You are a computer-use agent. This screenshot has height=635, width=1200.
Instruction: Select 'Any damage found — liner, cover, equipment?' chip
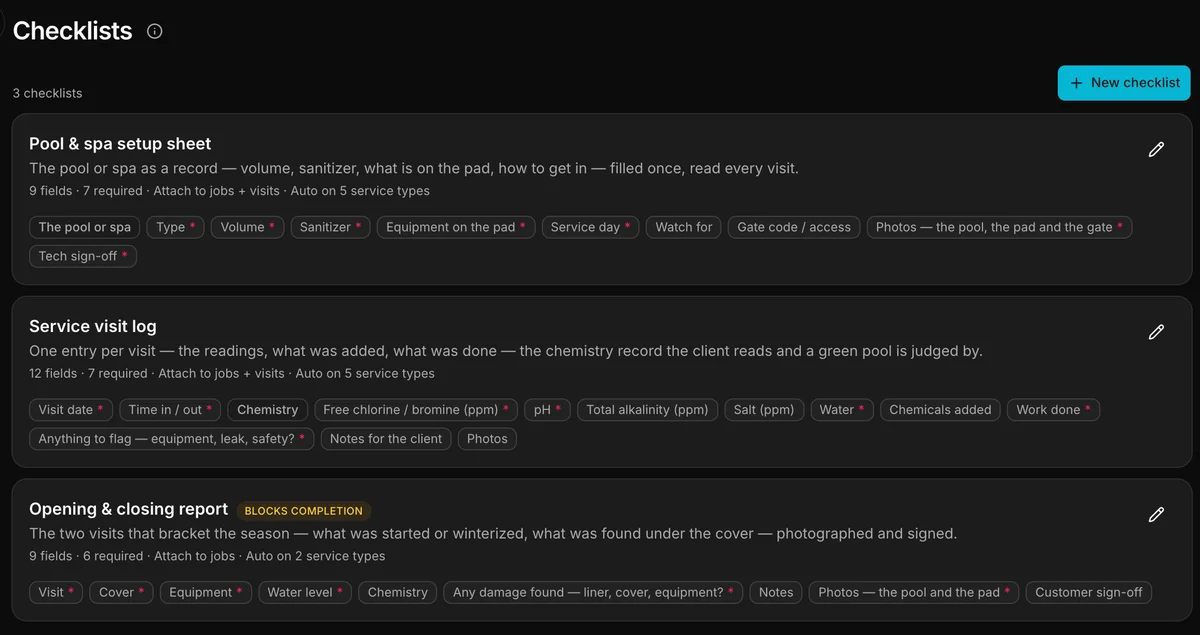(593, 592)
